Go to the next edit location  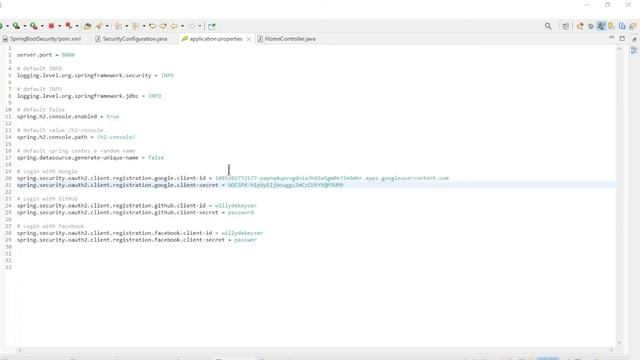click(x=163, y=26)
